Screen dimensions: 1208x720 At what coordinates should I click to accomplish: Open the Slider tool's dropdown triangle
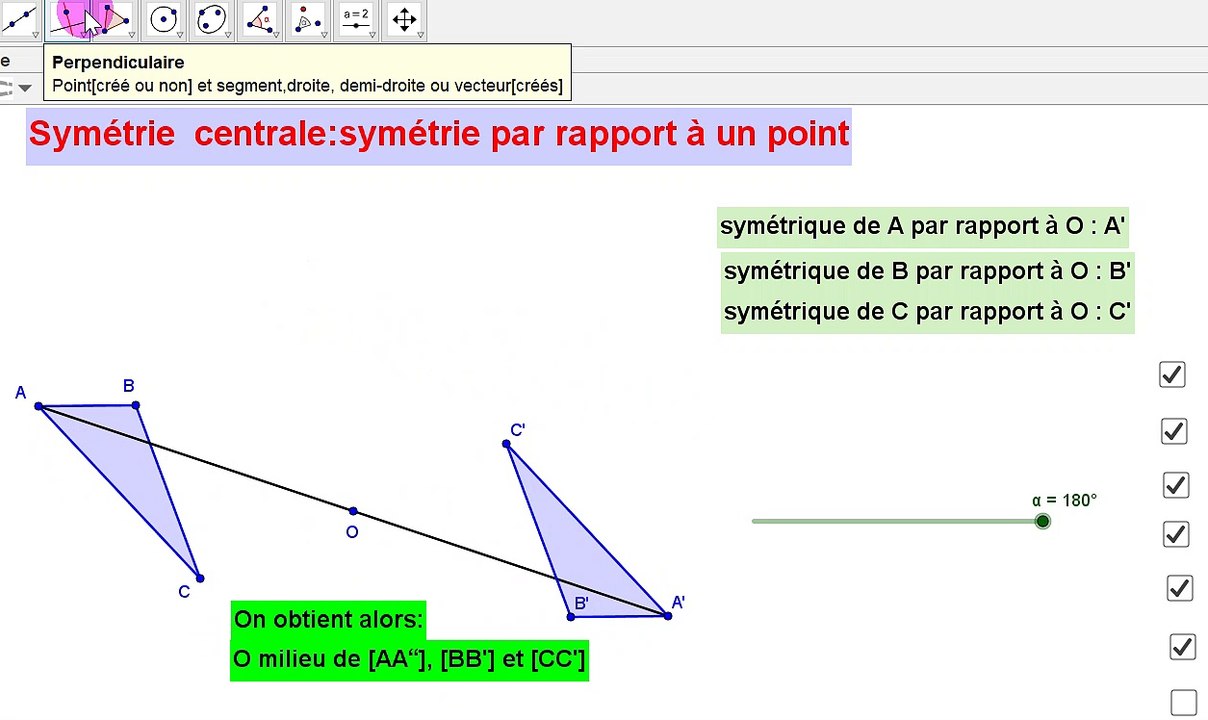(x=372, y=35)
